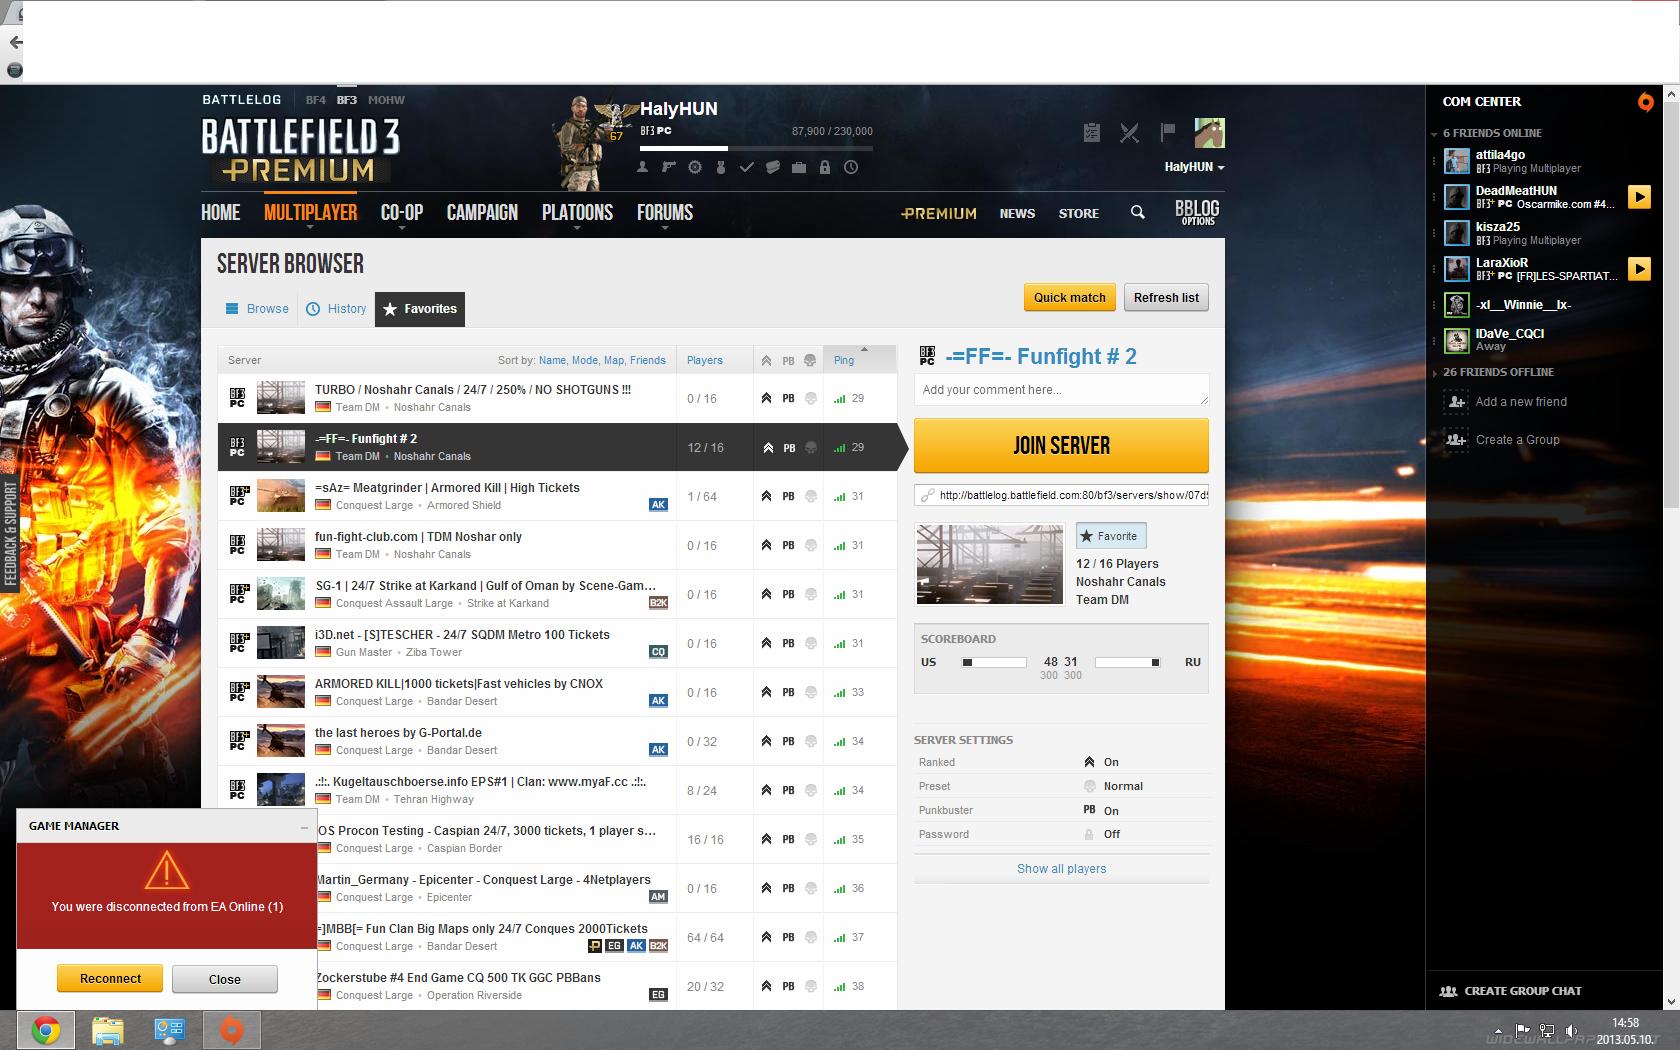
Task: Open File Explorer from the taskbar
Action: pos(107,1030)
